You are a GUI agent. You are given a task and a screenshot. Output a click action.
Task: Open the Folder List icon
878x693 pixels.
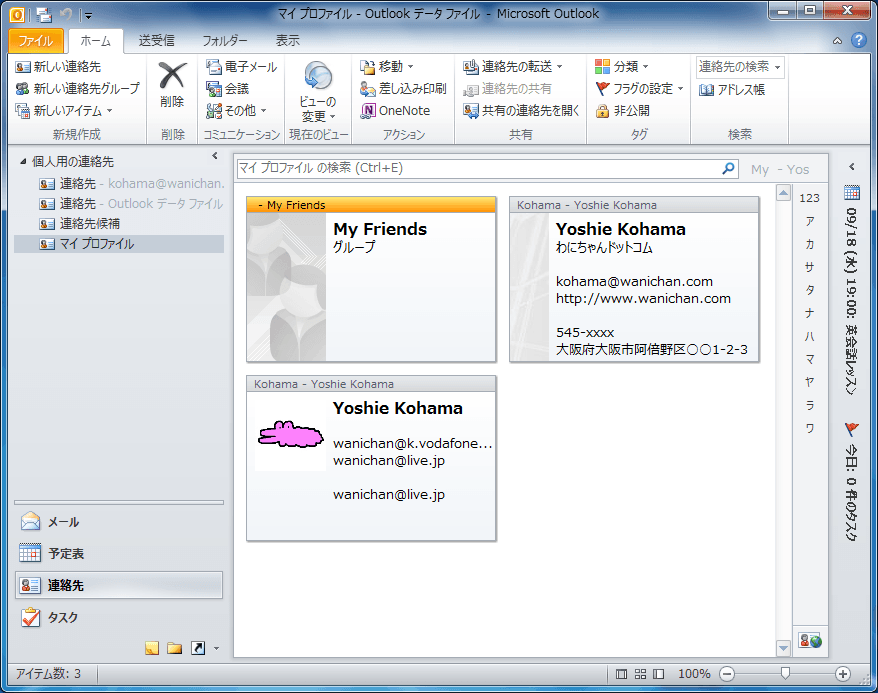[175, 648]
